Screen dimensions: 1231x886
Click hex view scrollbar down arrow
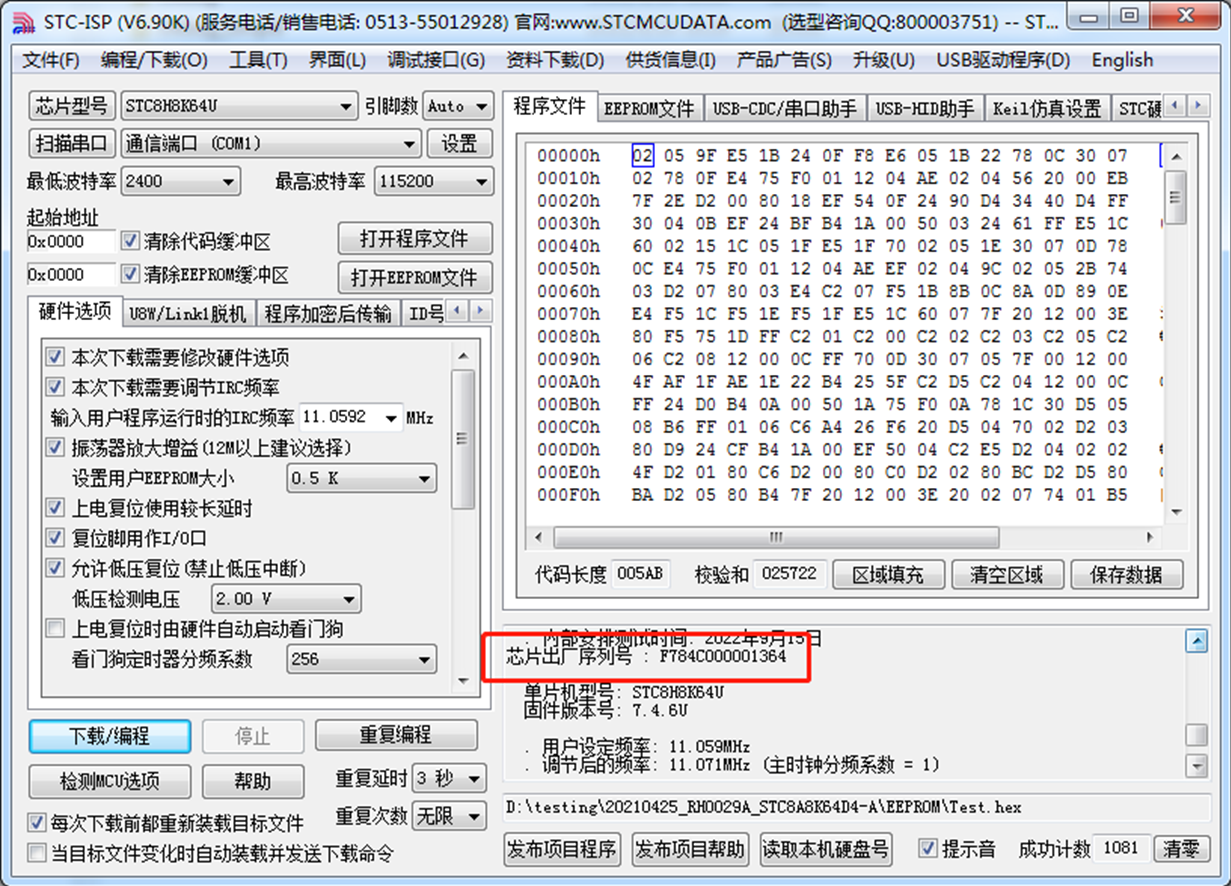[x=1176, y=511]
